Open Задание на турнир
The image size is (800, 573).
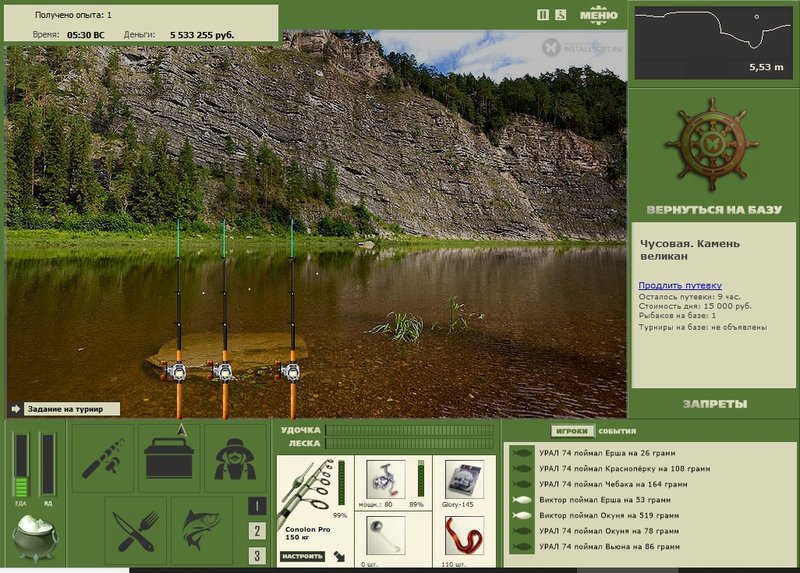coord(71,409)
